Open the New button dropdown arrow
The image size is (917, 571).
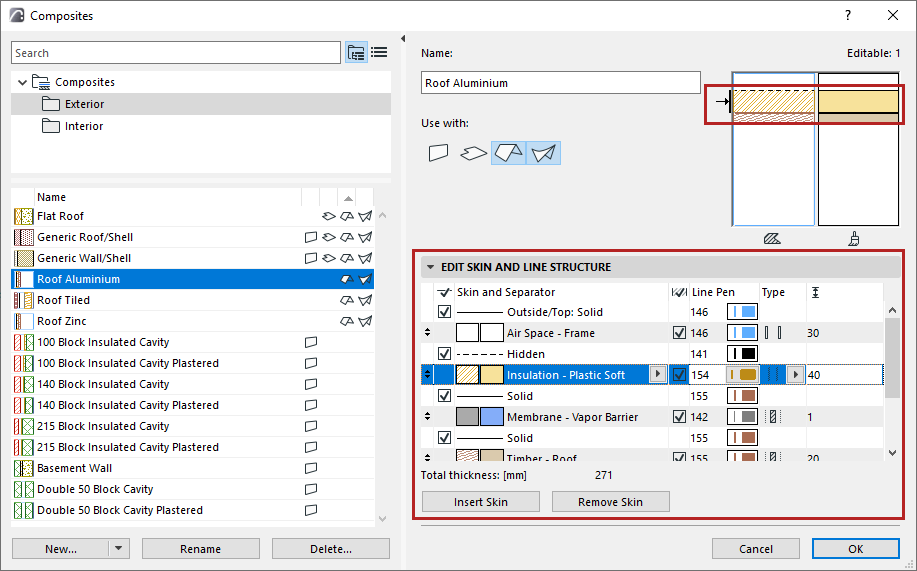pos(119,549)
